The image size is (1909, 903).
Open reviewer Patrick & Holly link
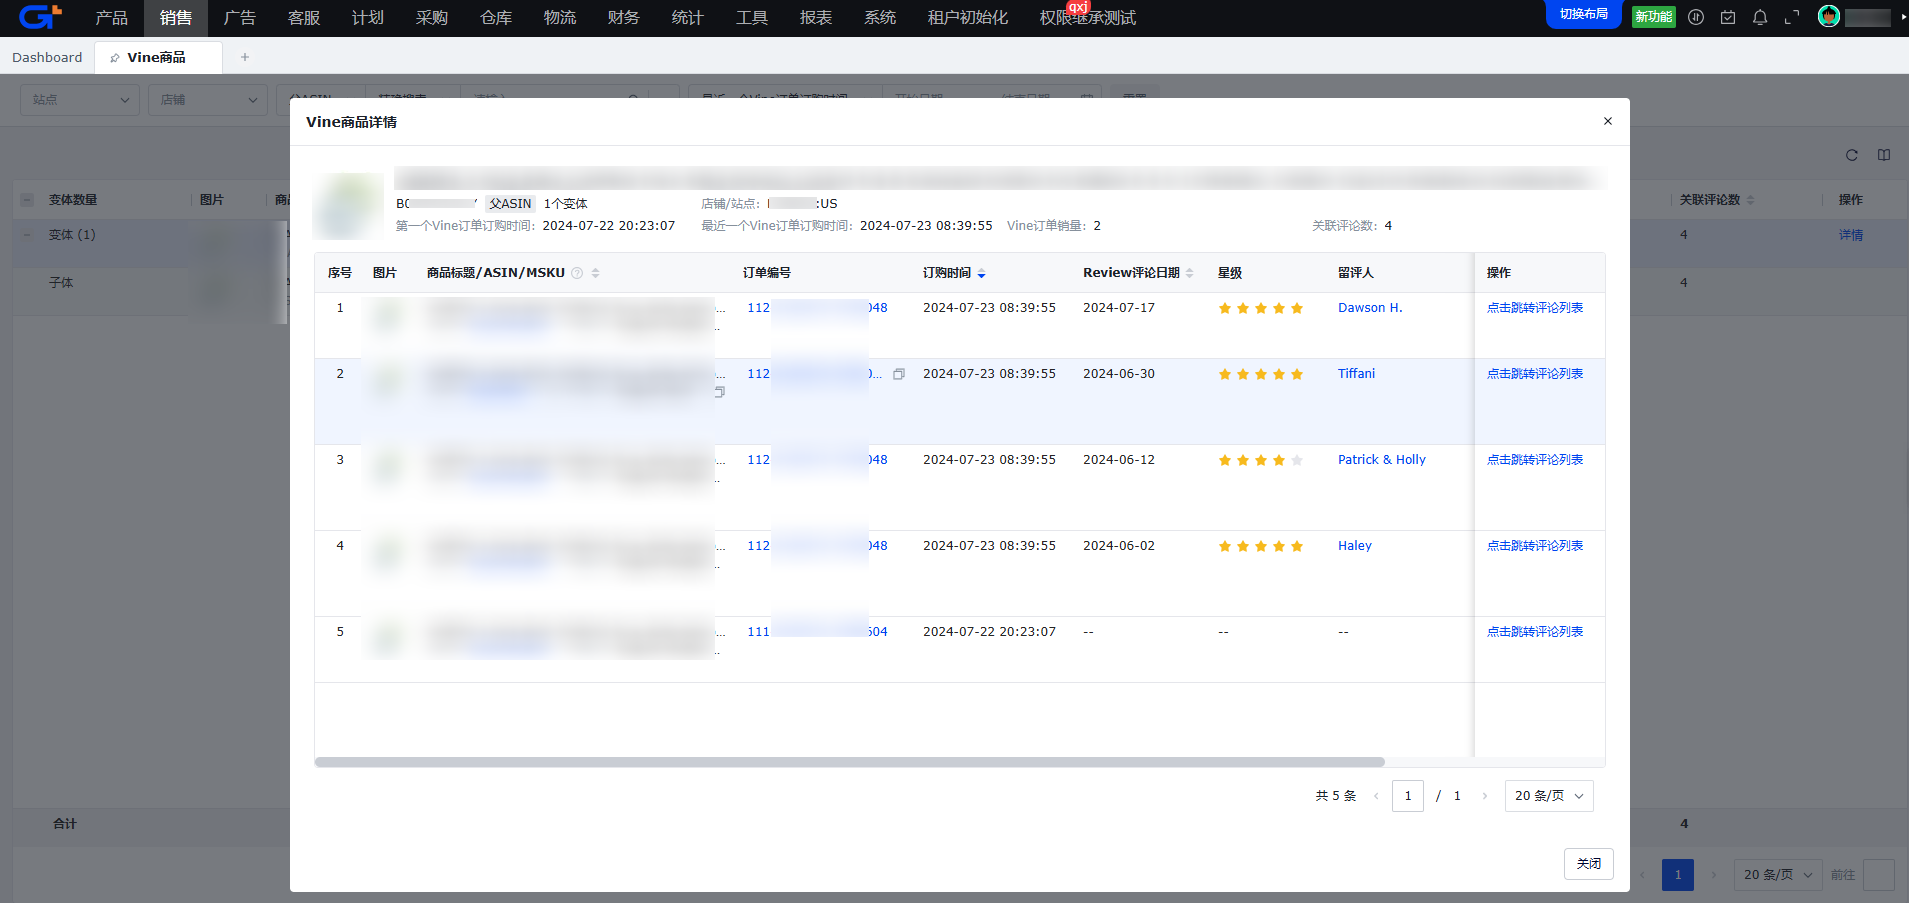coord(1382,460)
